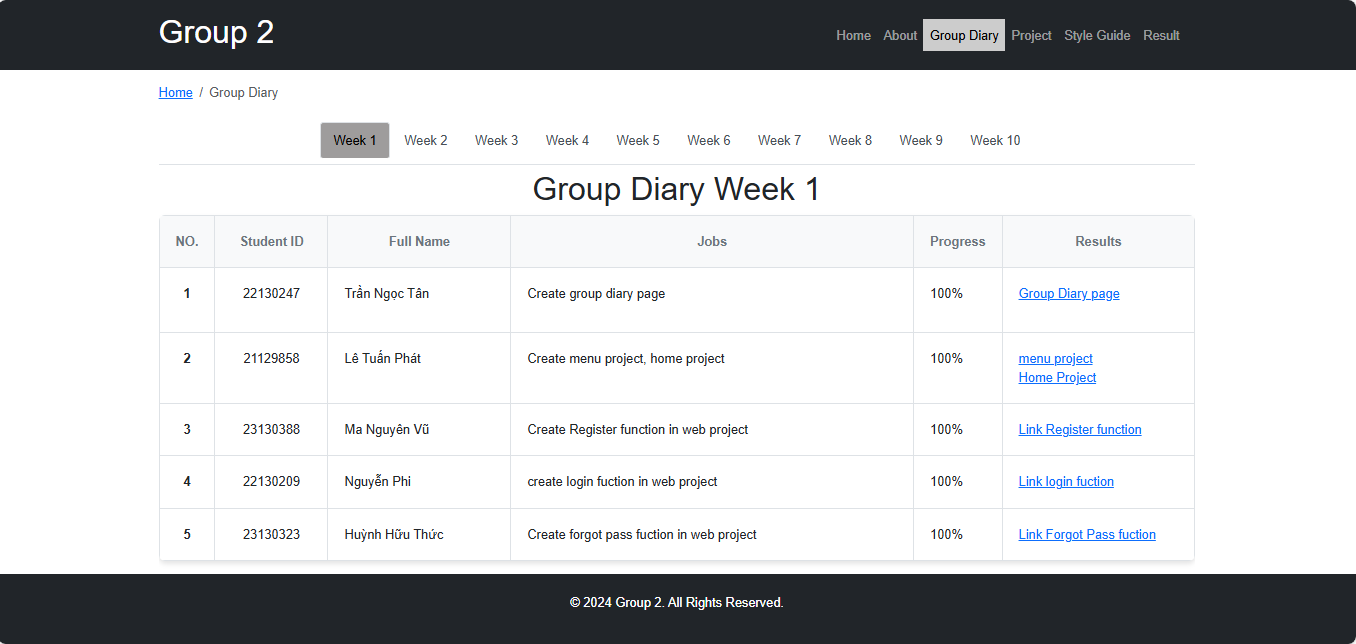
Task: Show the Week 5 diary tab
Action: [x=638, y=140]
